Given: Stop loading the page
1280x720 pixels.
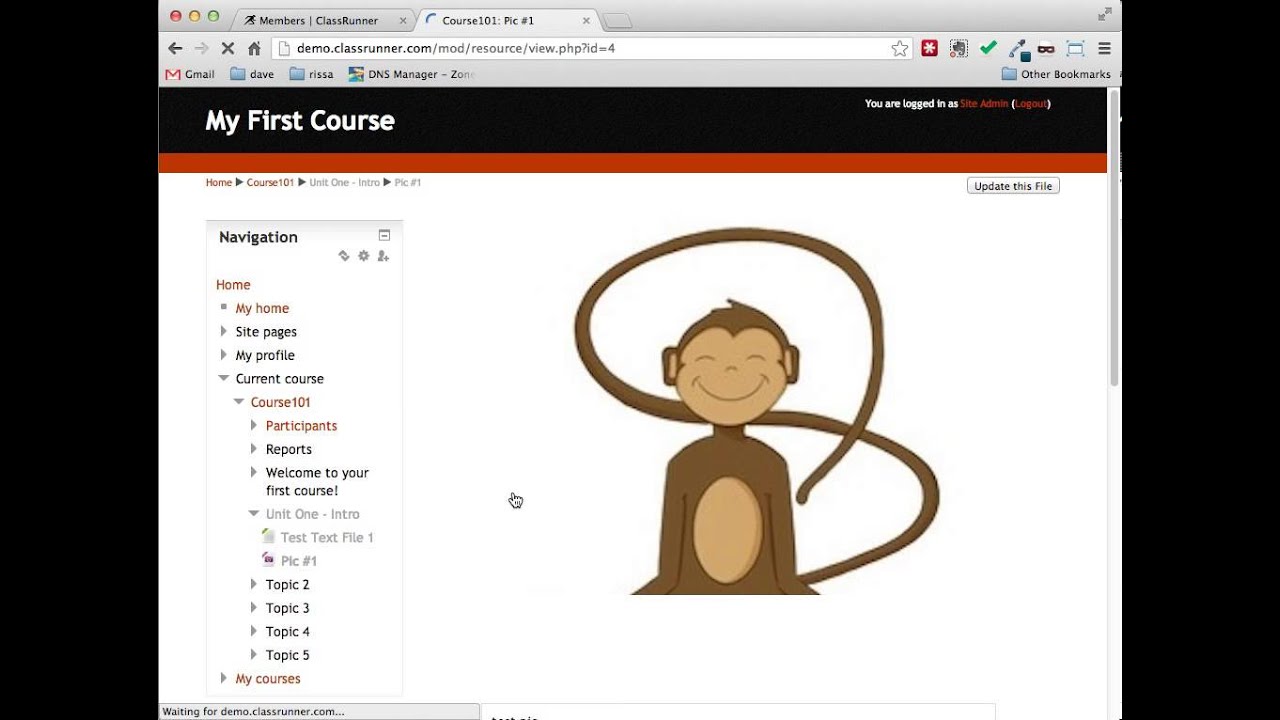Looking at the screenshot, I should [x=228, y=48].
